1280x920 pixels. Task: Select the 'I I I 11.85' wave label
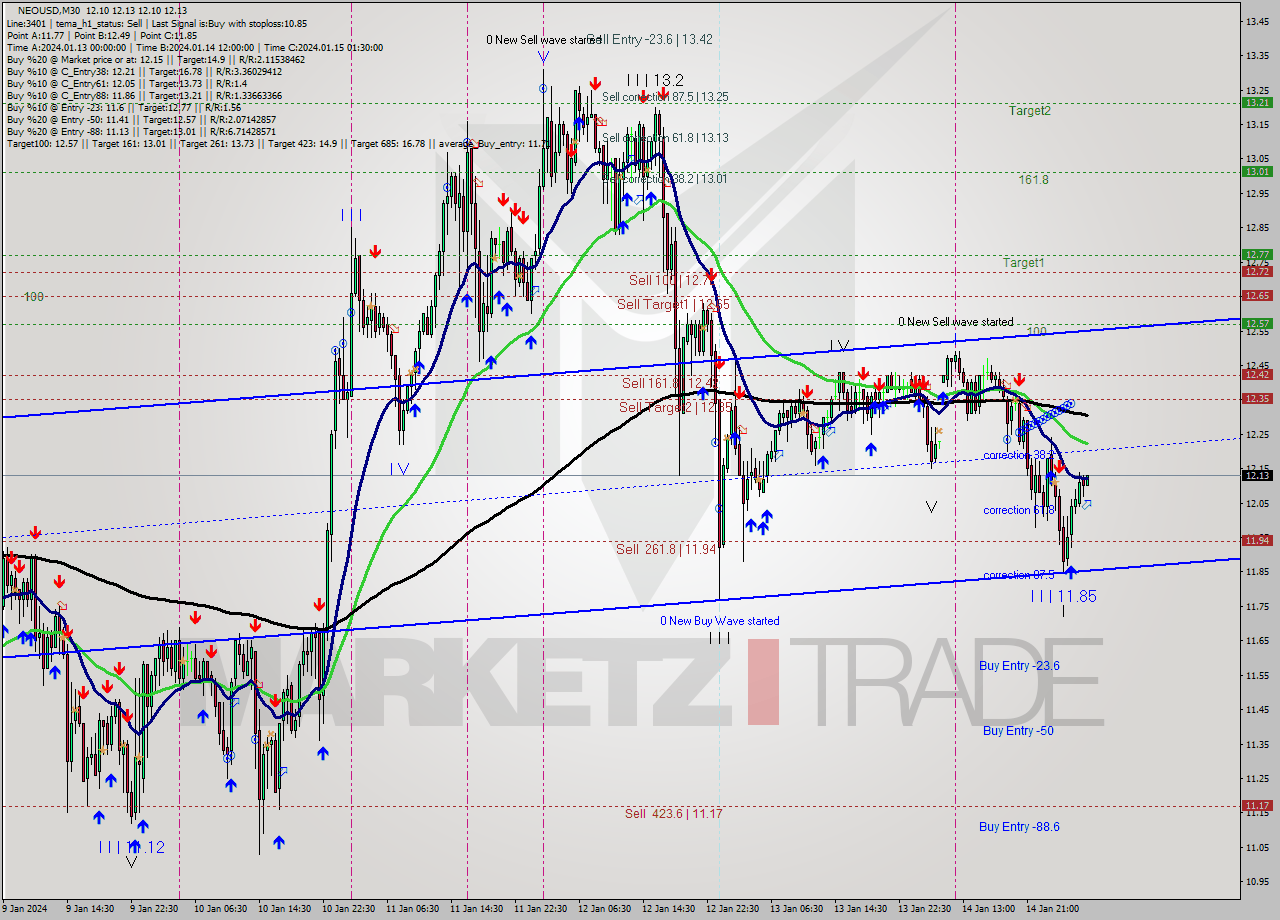(1064, 596)
